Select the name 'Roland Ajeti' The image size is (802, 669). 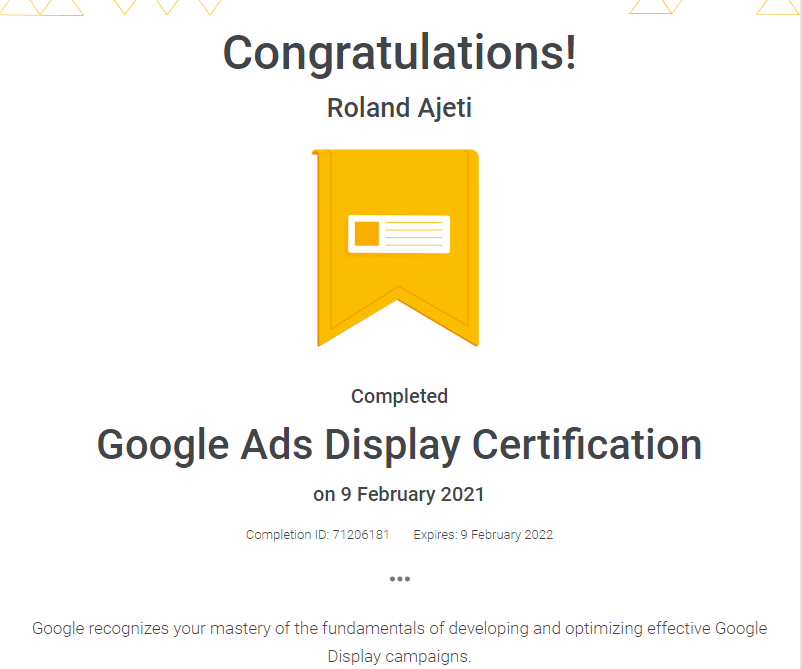[399, 108]
